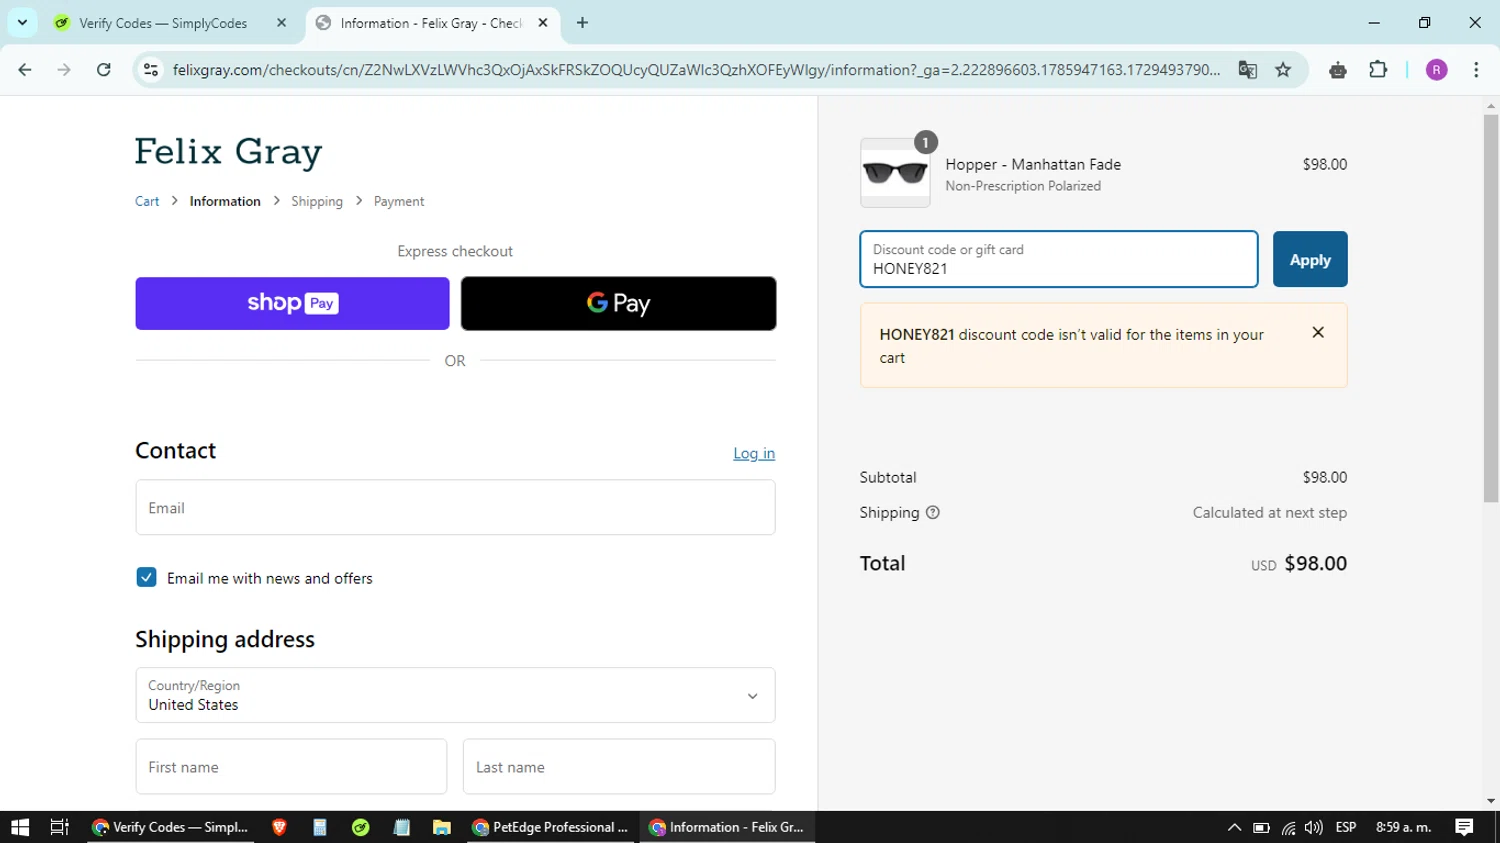Click the Log in link
The width and height of the screenshot is (1500, 843).
pos(754,453)
